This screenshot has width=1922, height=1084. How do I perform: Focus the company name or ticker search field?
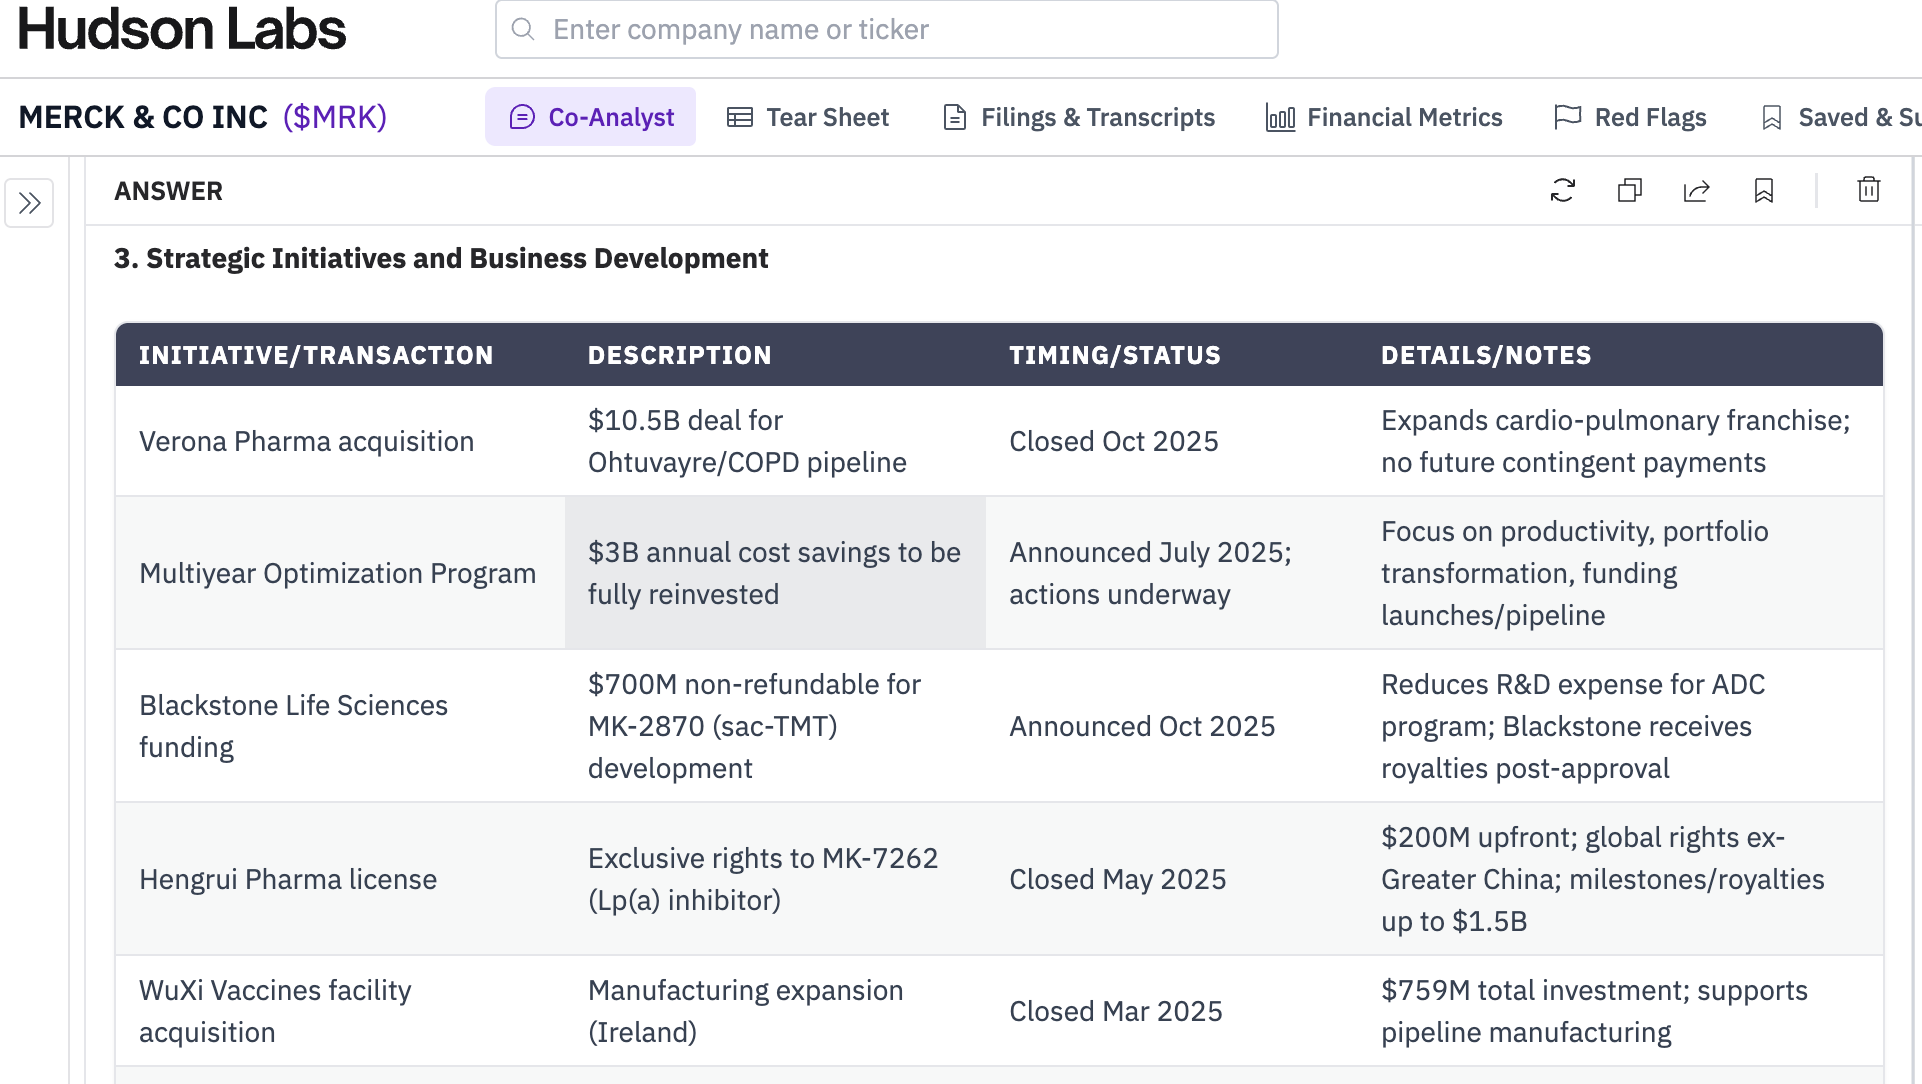(x=900, y=29)
